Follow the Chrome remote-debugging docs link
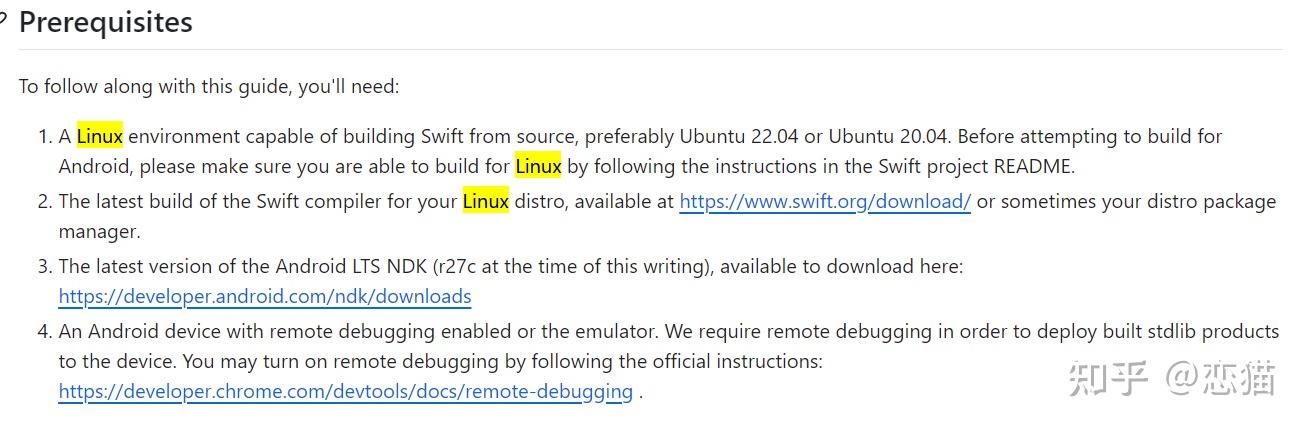The height and width of the screenshot is (431, 1309). (x=345, y=391)
